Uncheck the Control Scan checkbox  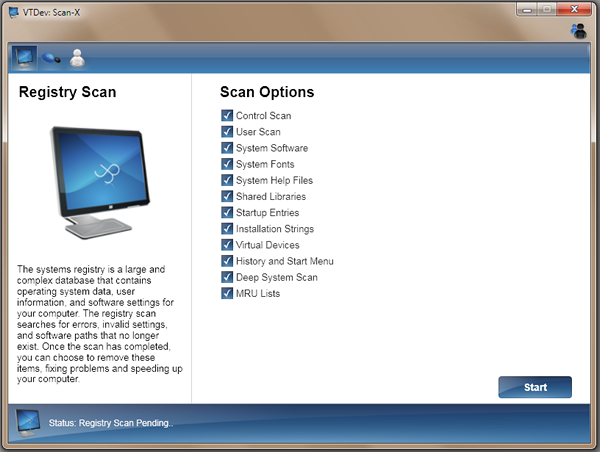(227, 115)
